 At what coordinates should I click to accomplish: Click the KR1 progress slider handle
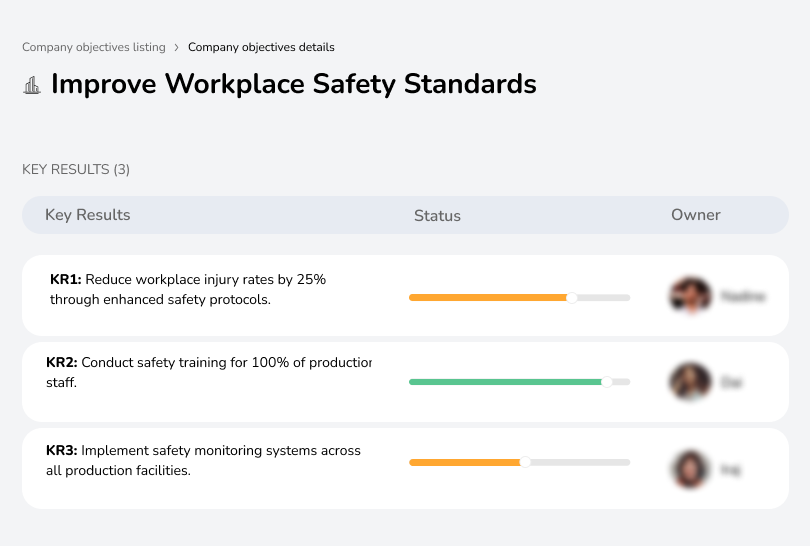[571, 298]
